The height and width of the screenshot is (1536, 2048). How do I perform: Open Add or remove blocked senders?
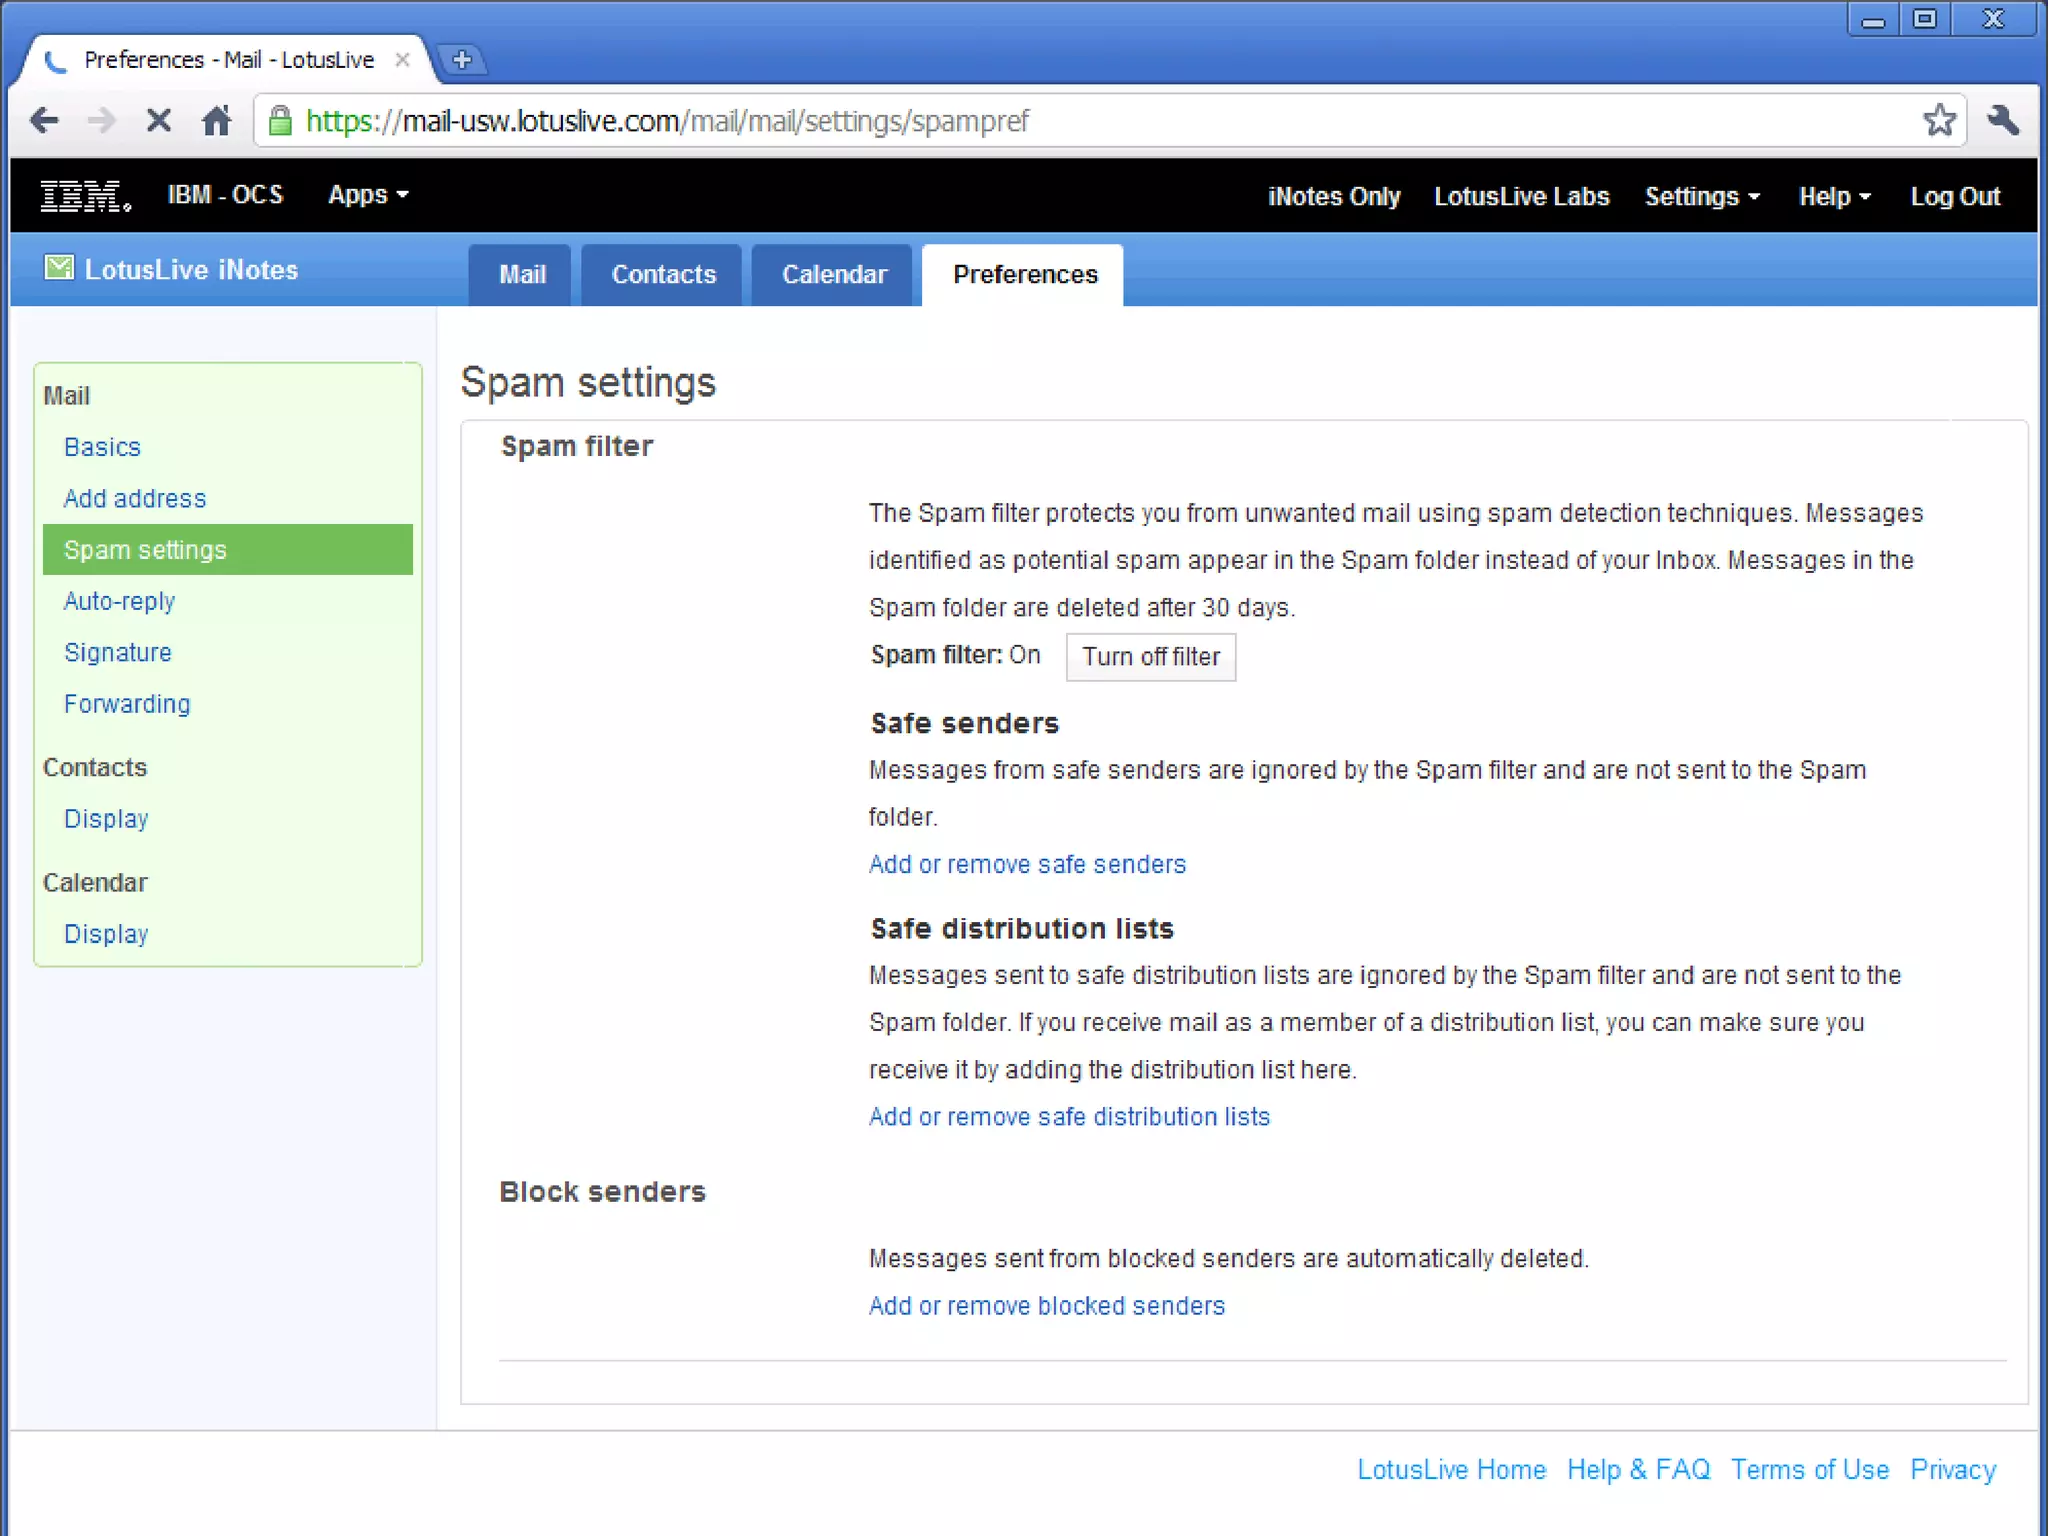click(x=1046, y=1306)
